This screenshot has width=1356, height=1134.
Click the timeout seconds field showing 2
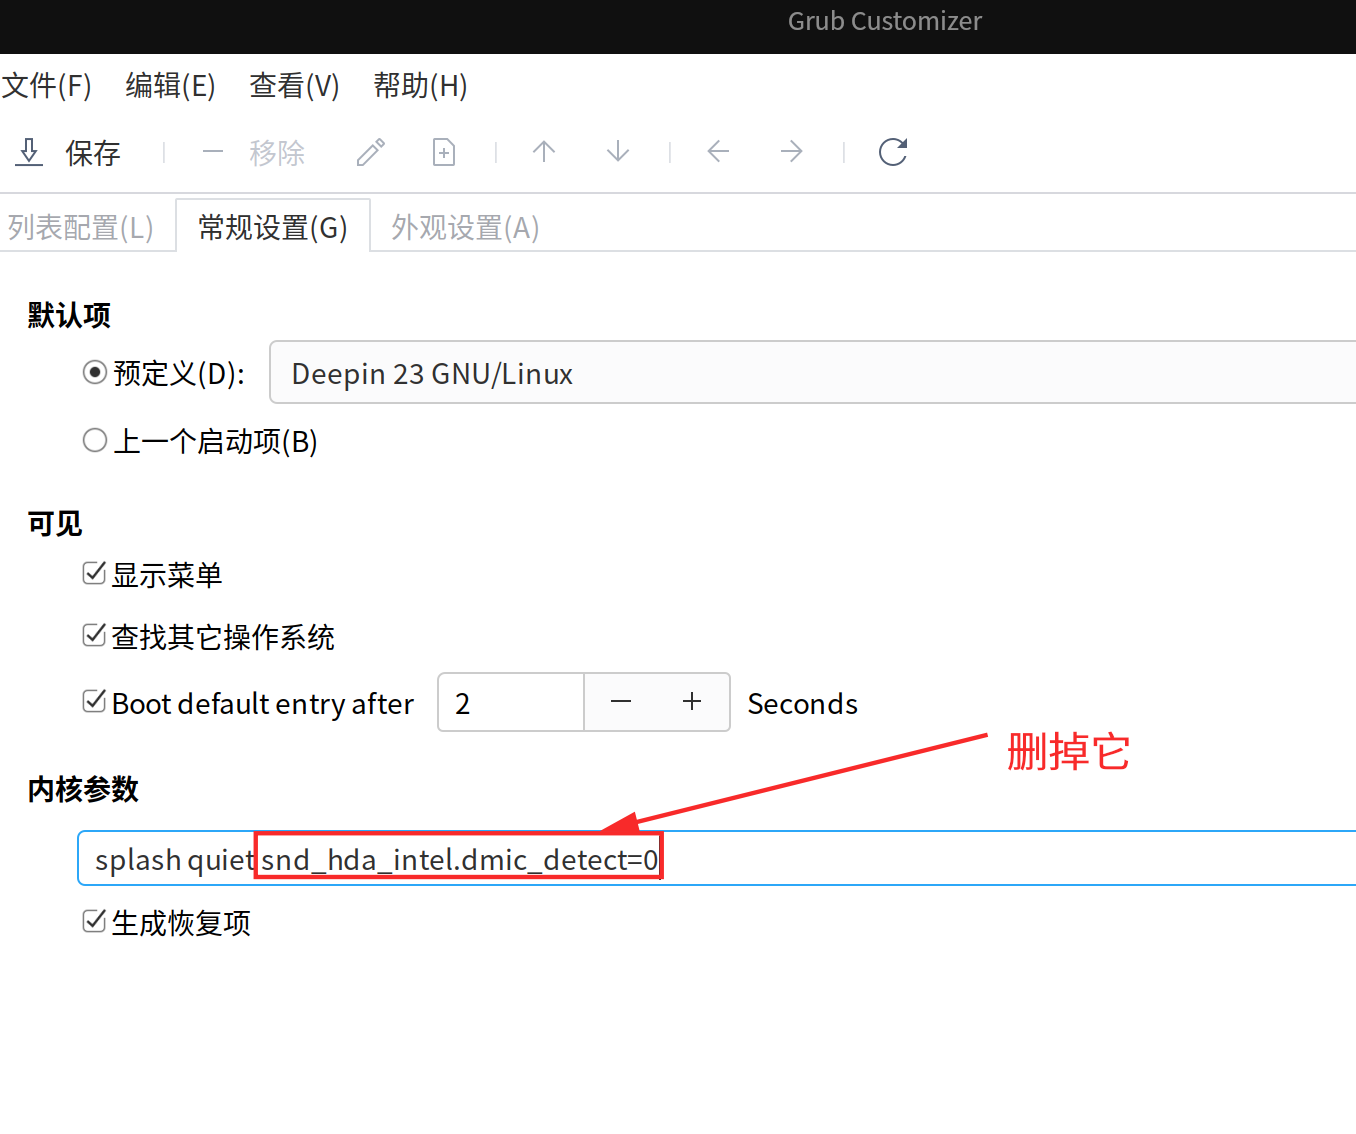pyautogui.click(x=511, y=702)
